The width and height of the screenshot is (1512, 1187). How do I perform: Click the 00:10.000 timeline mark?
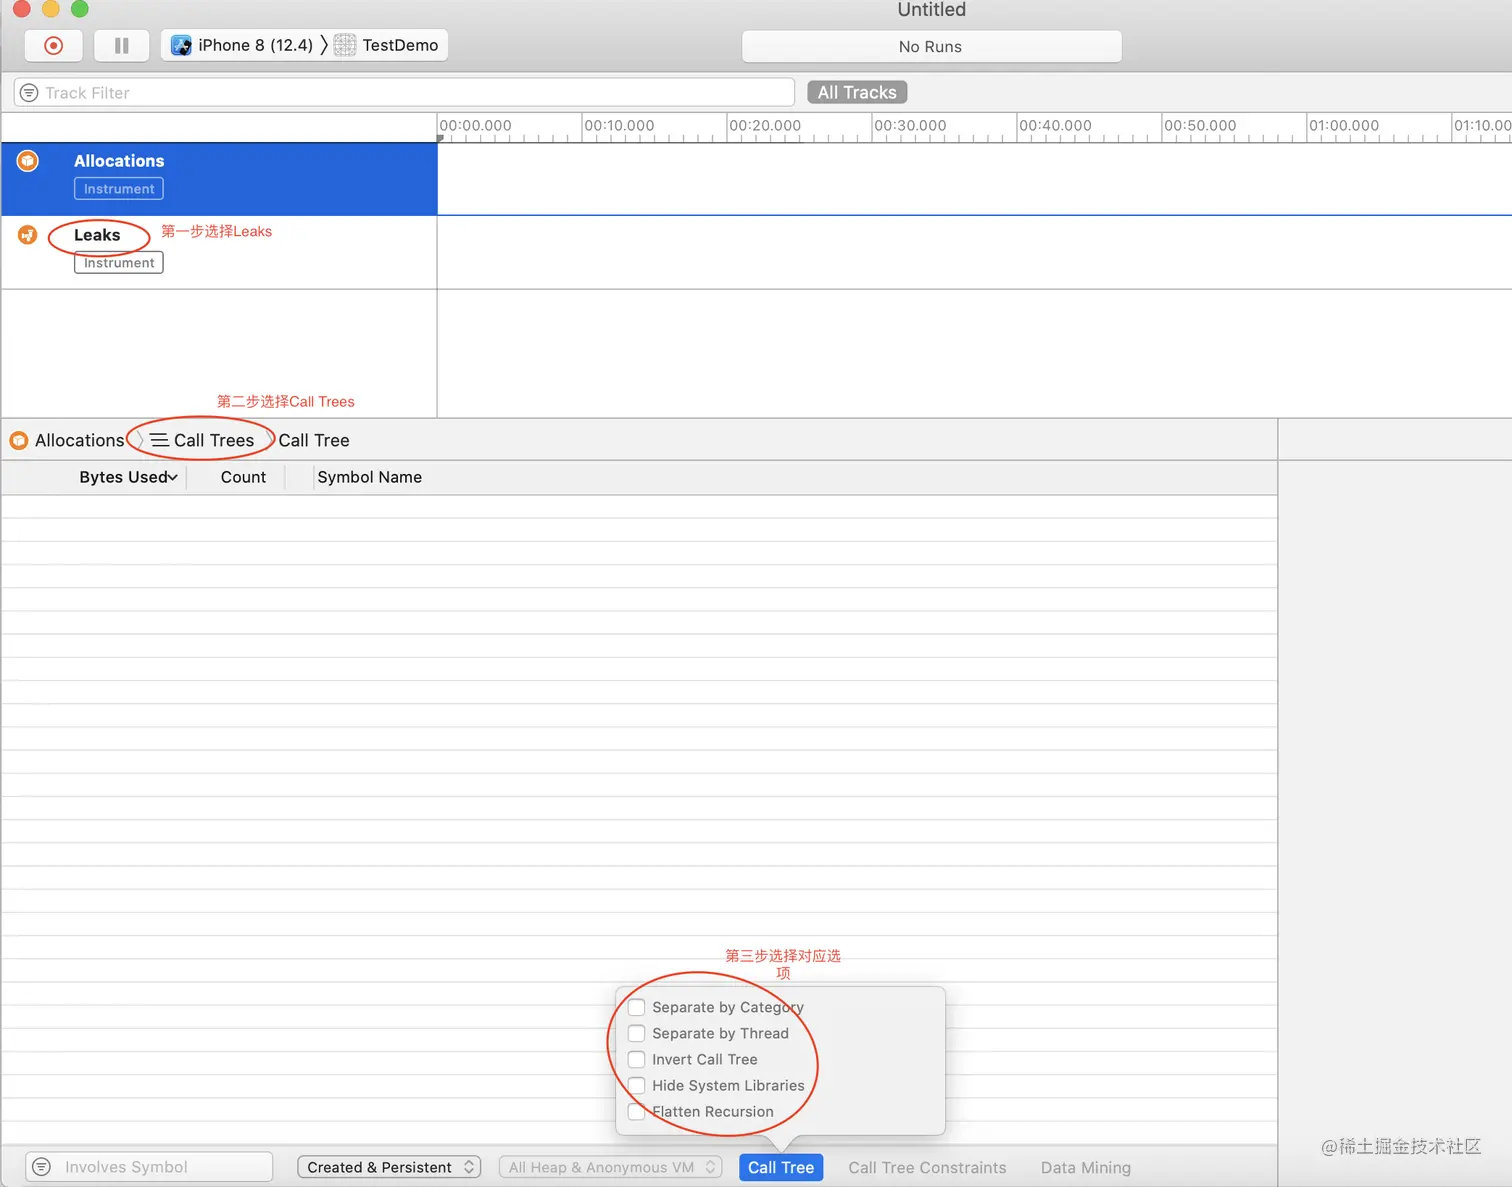coord(620,125)
